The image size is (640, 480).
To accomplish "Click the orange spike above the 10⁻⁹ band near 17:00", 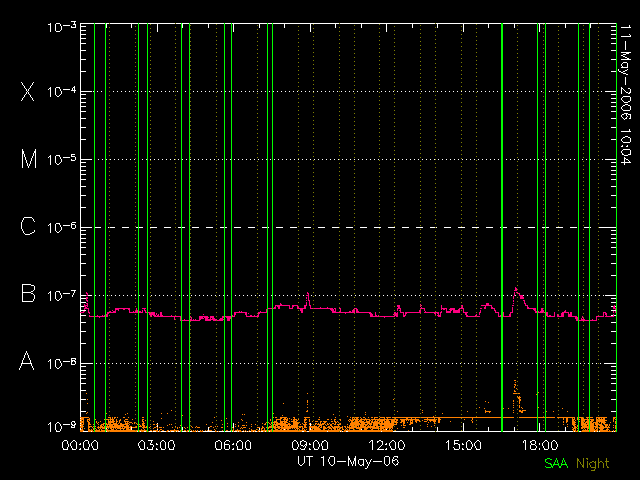I will tap(516, 396).
